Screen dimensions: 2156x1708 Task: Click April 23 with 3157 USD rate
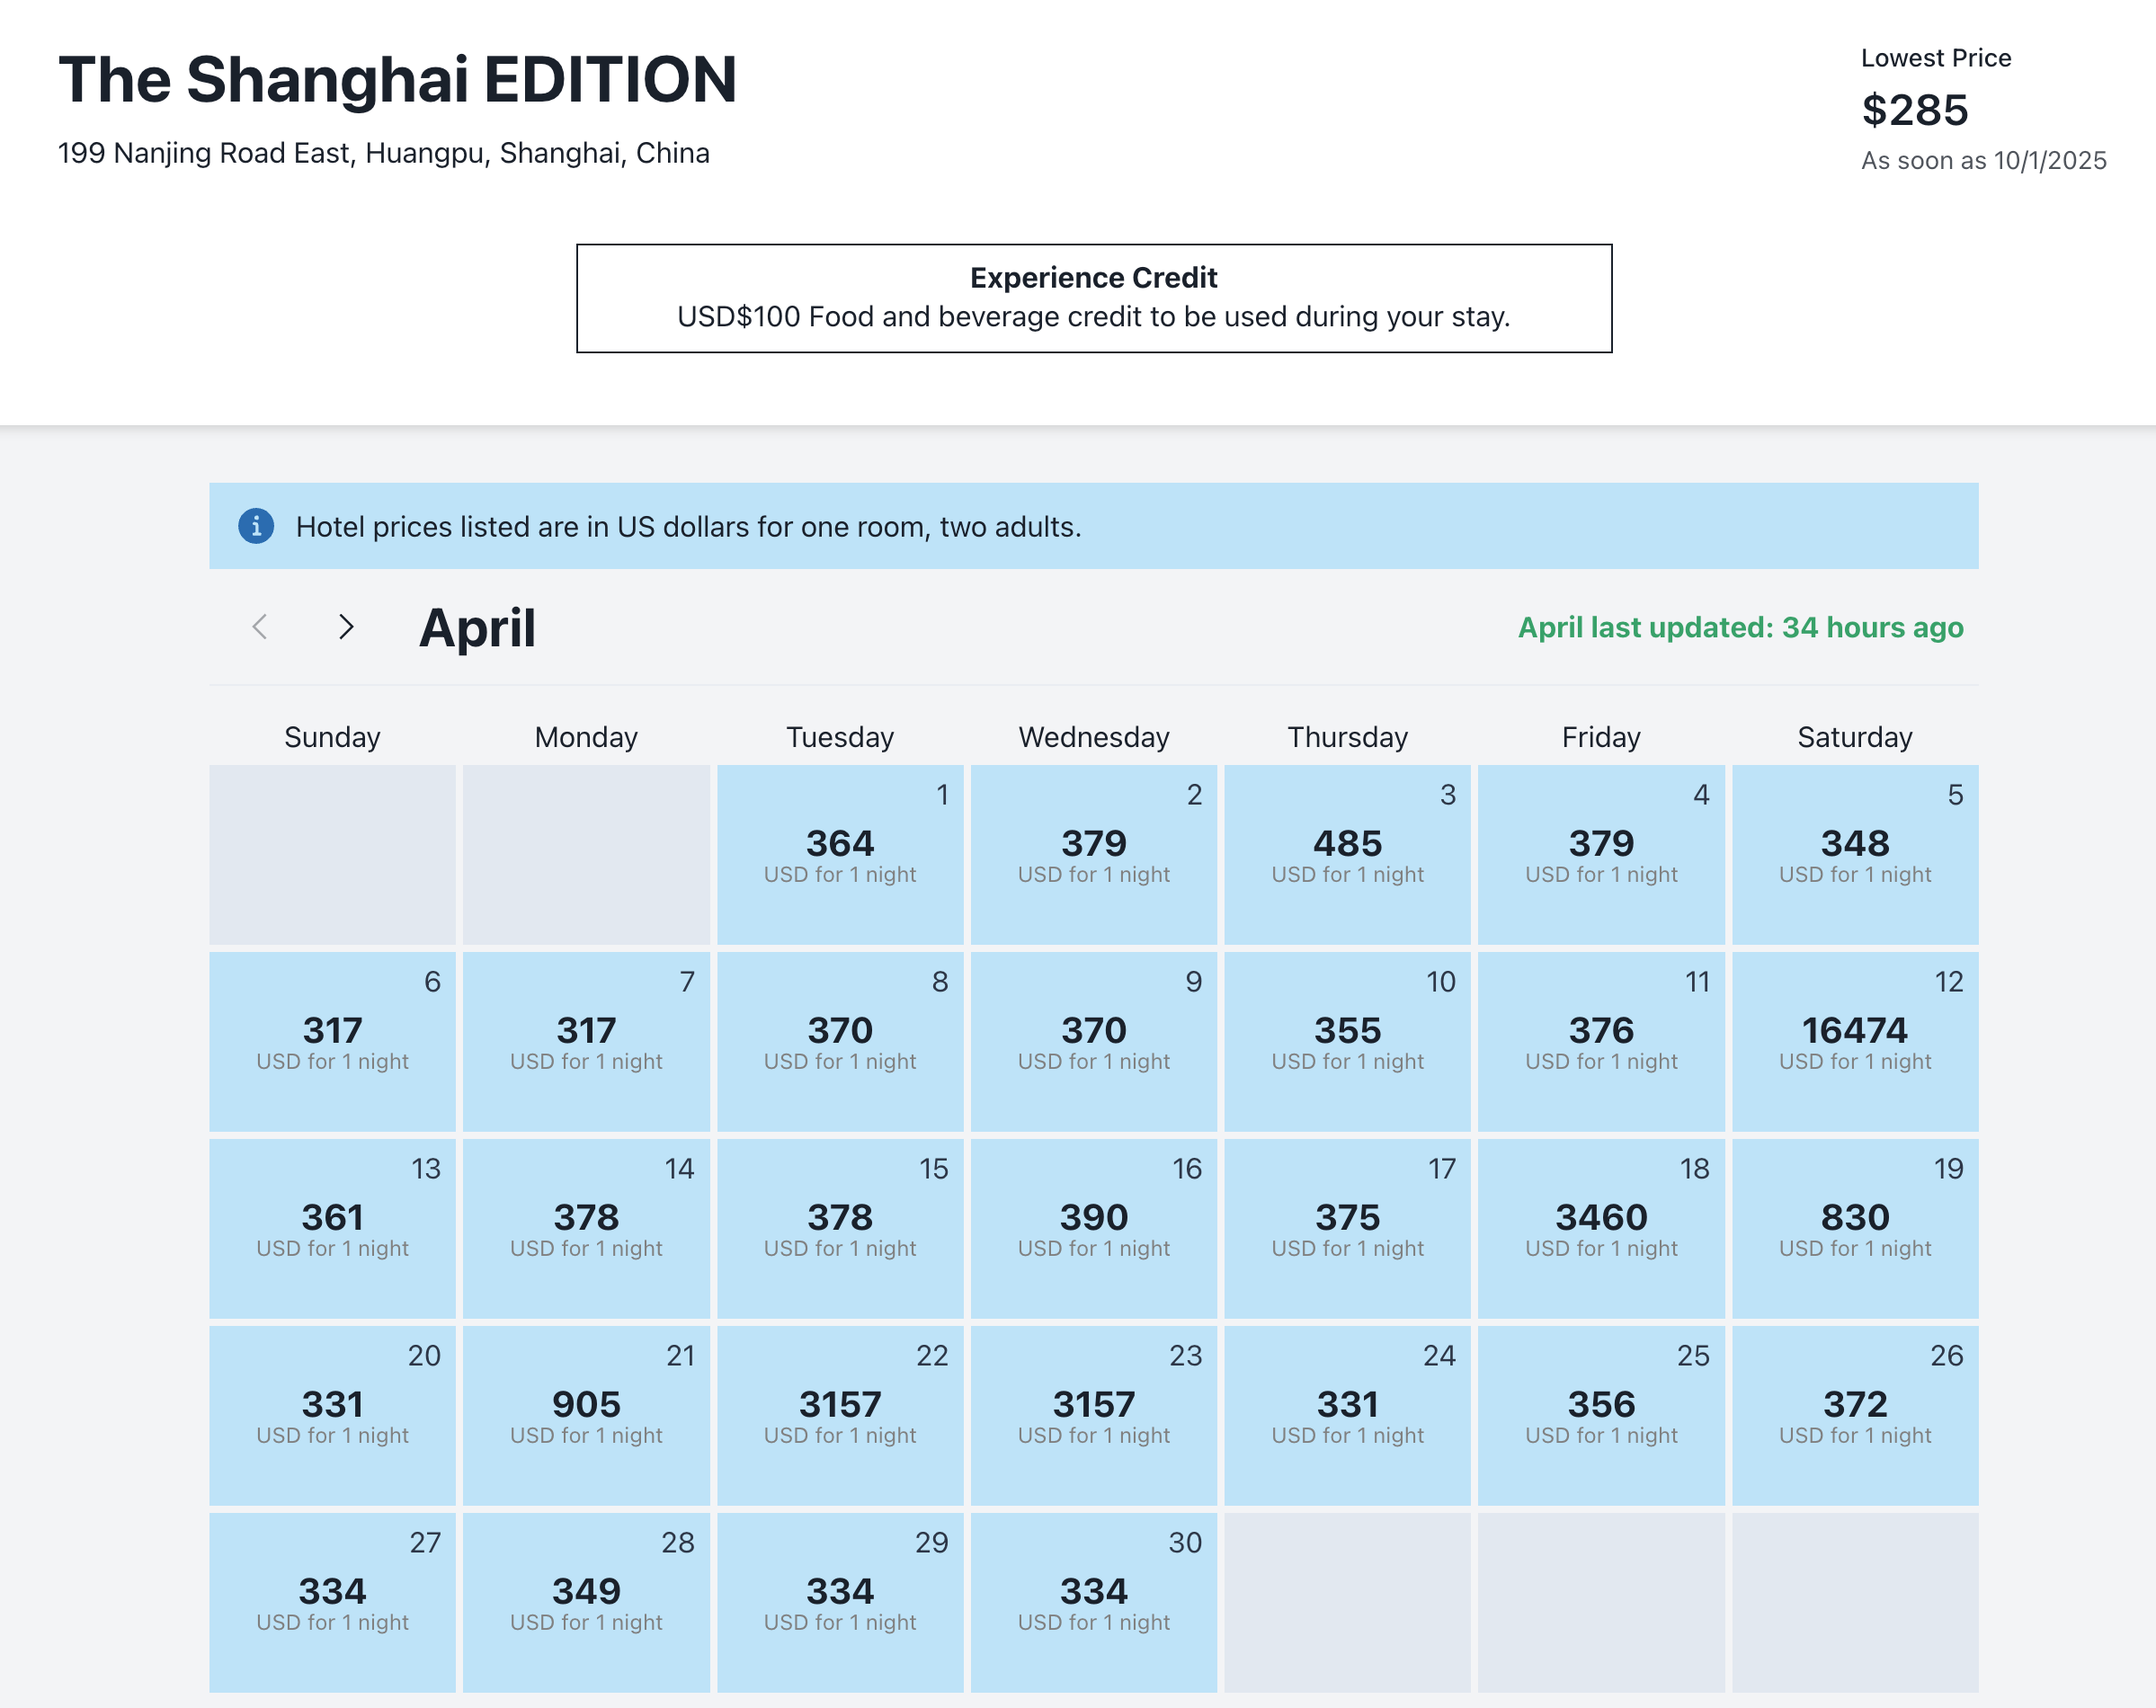(x=1093, y=1415)
